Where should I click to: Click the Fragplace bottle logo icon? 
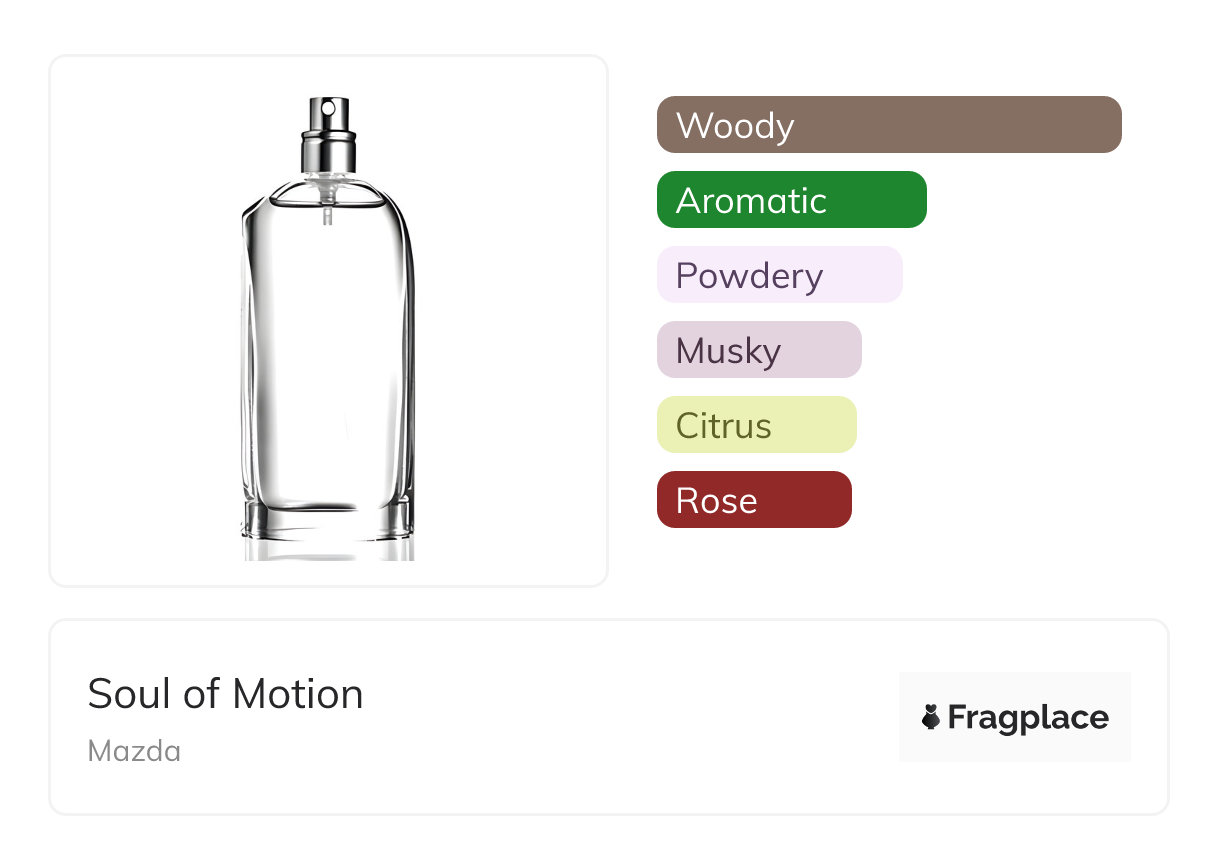[x=931, y=717]
